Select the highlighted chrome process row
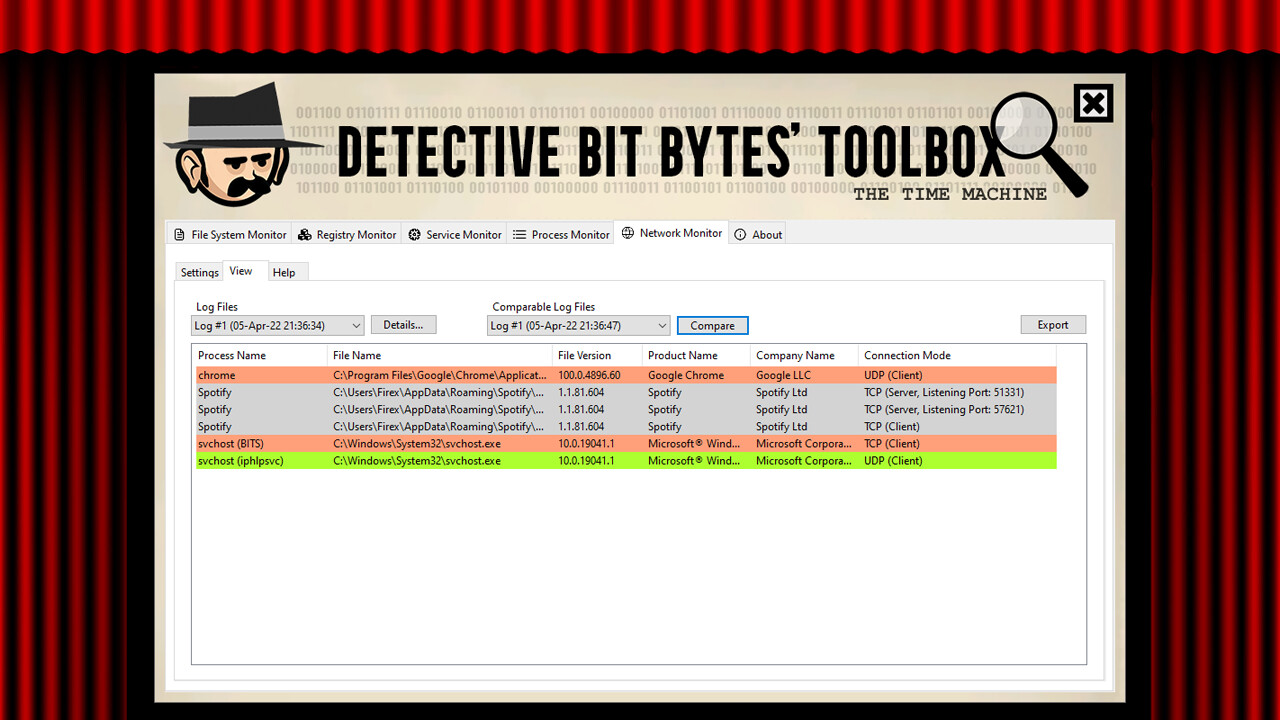 point(400,375)
